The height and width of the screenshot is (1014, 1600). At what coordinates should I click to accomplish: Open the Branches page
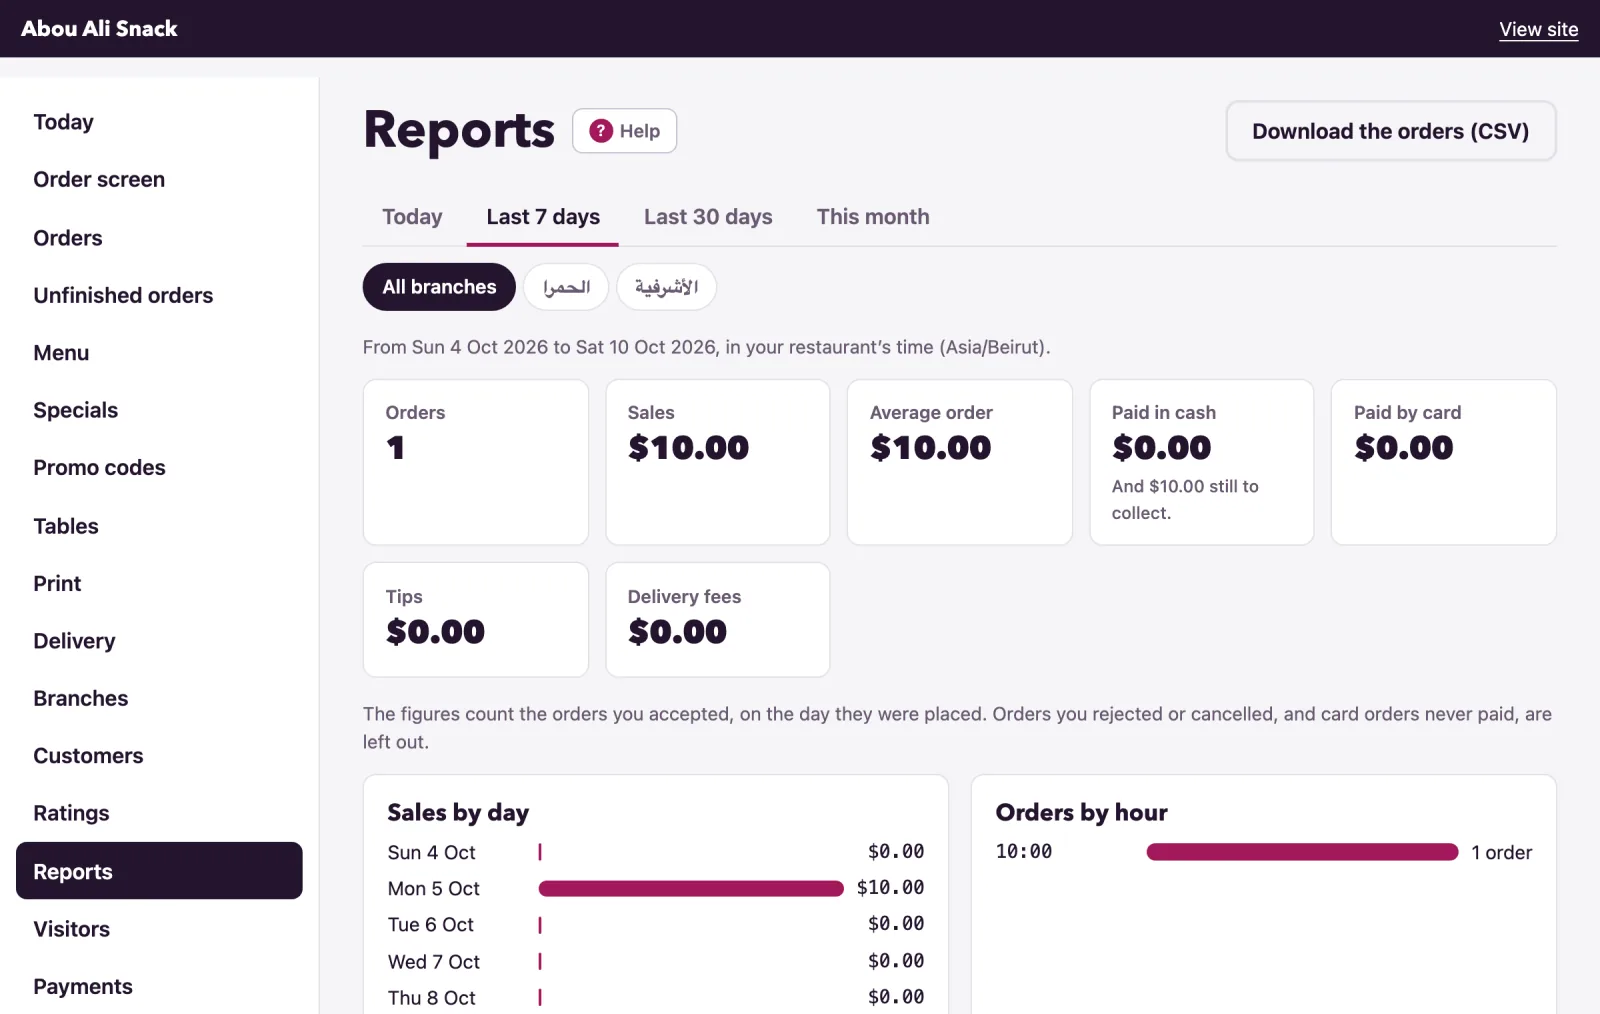[x=159, y=698]
